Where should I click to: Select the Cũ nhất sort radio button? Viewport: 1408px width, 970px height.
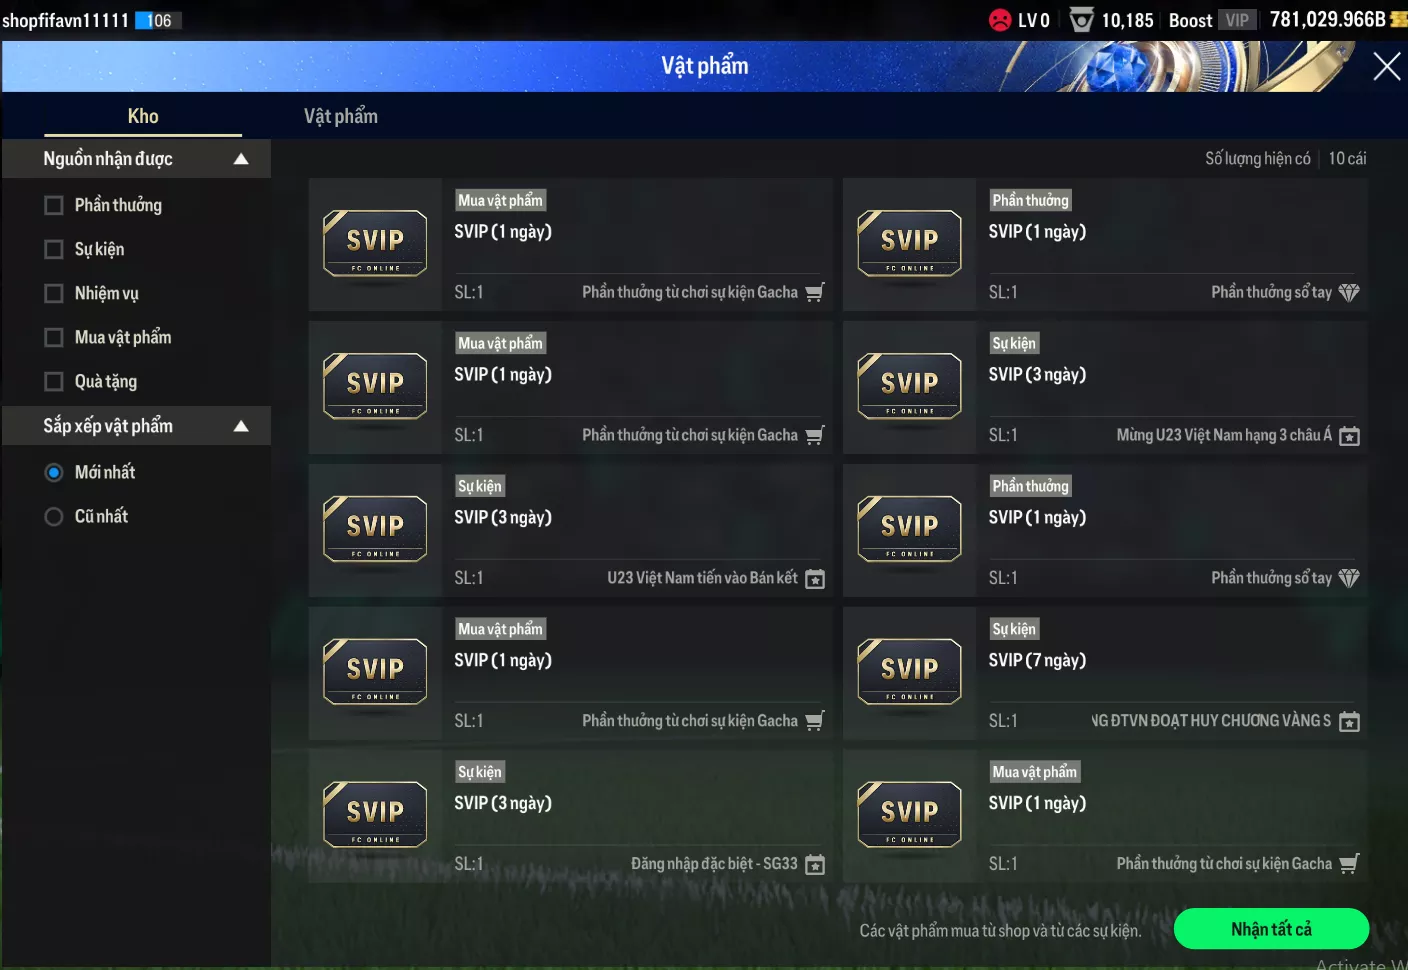tap(54, 516)
